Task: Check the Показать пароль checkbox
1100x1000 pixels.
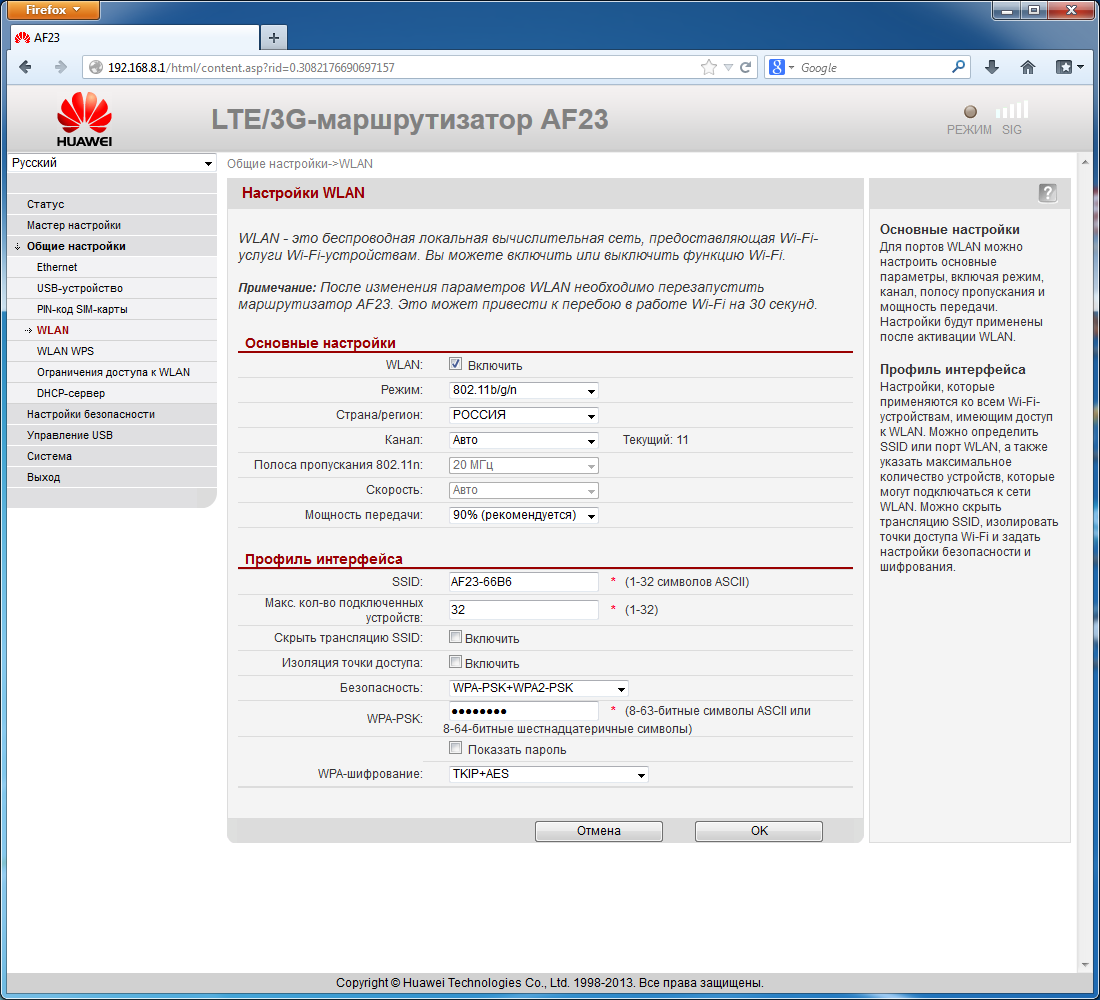Action: click(x=455, y=748)
